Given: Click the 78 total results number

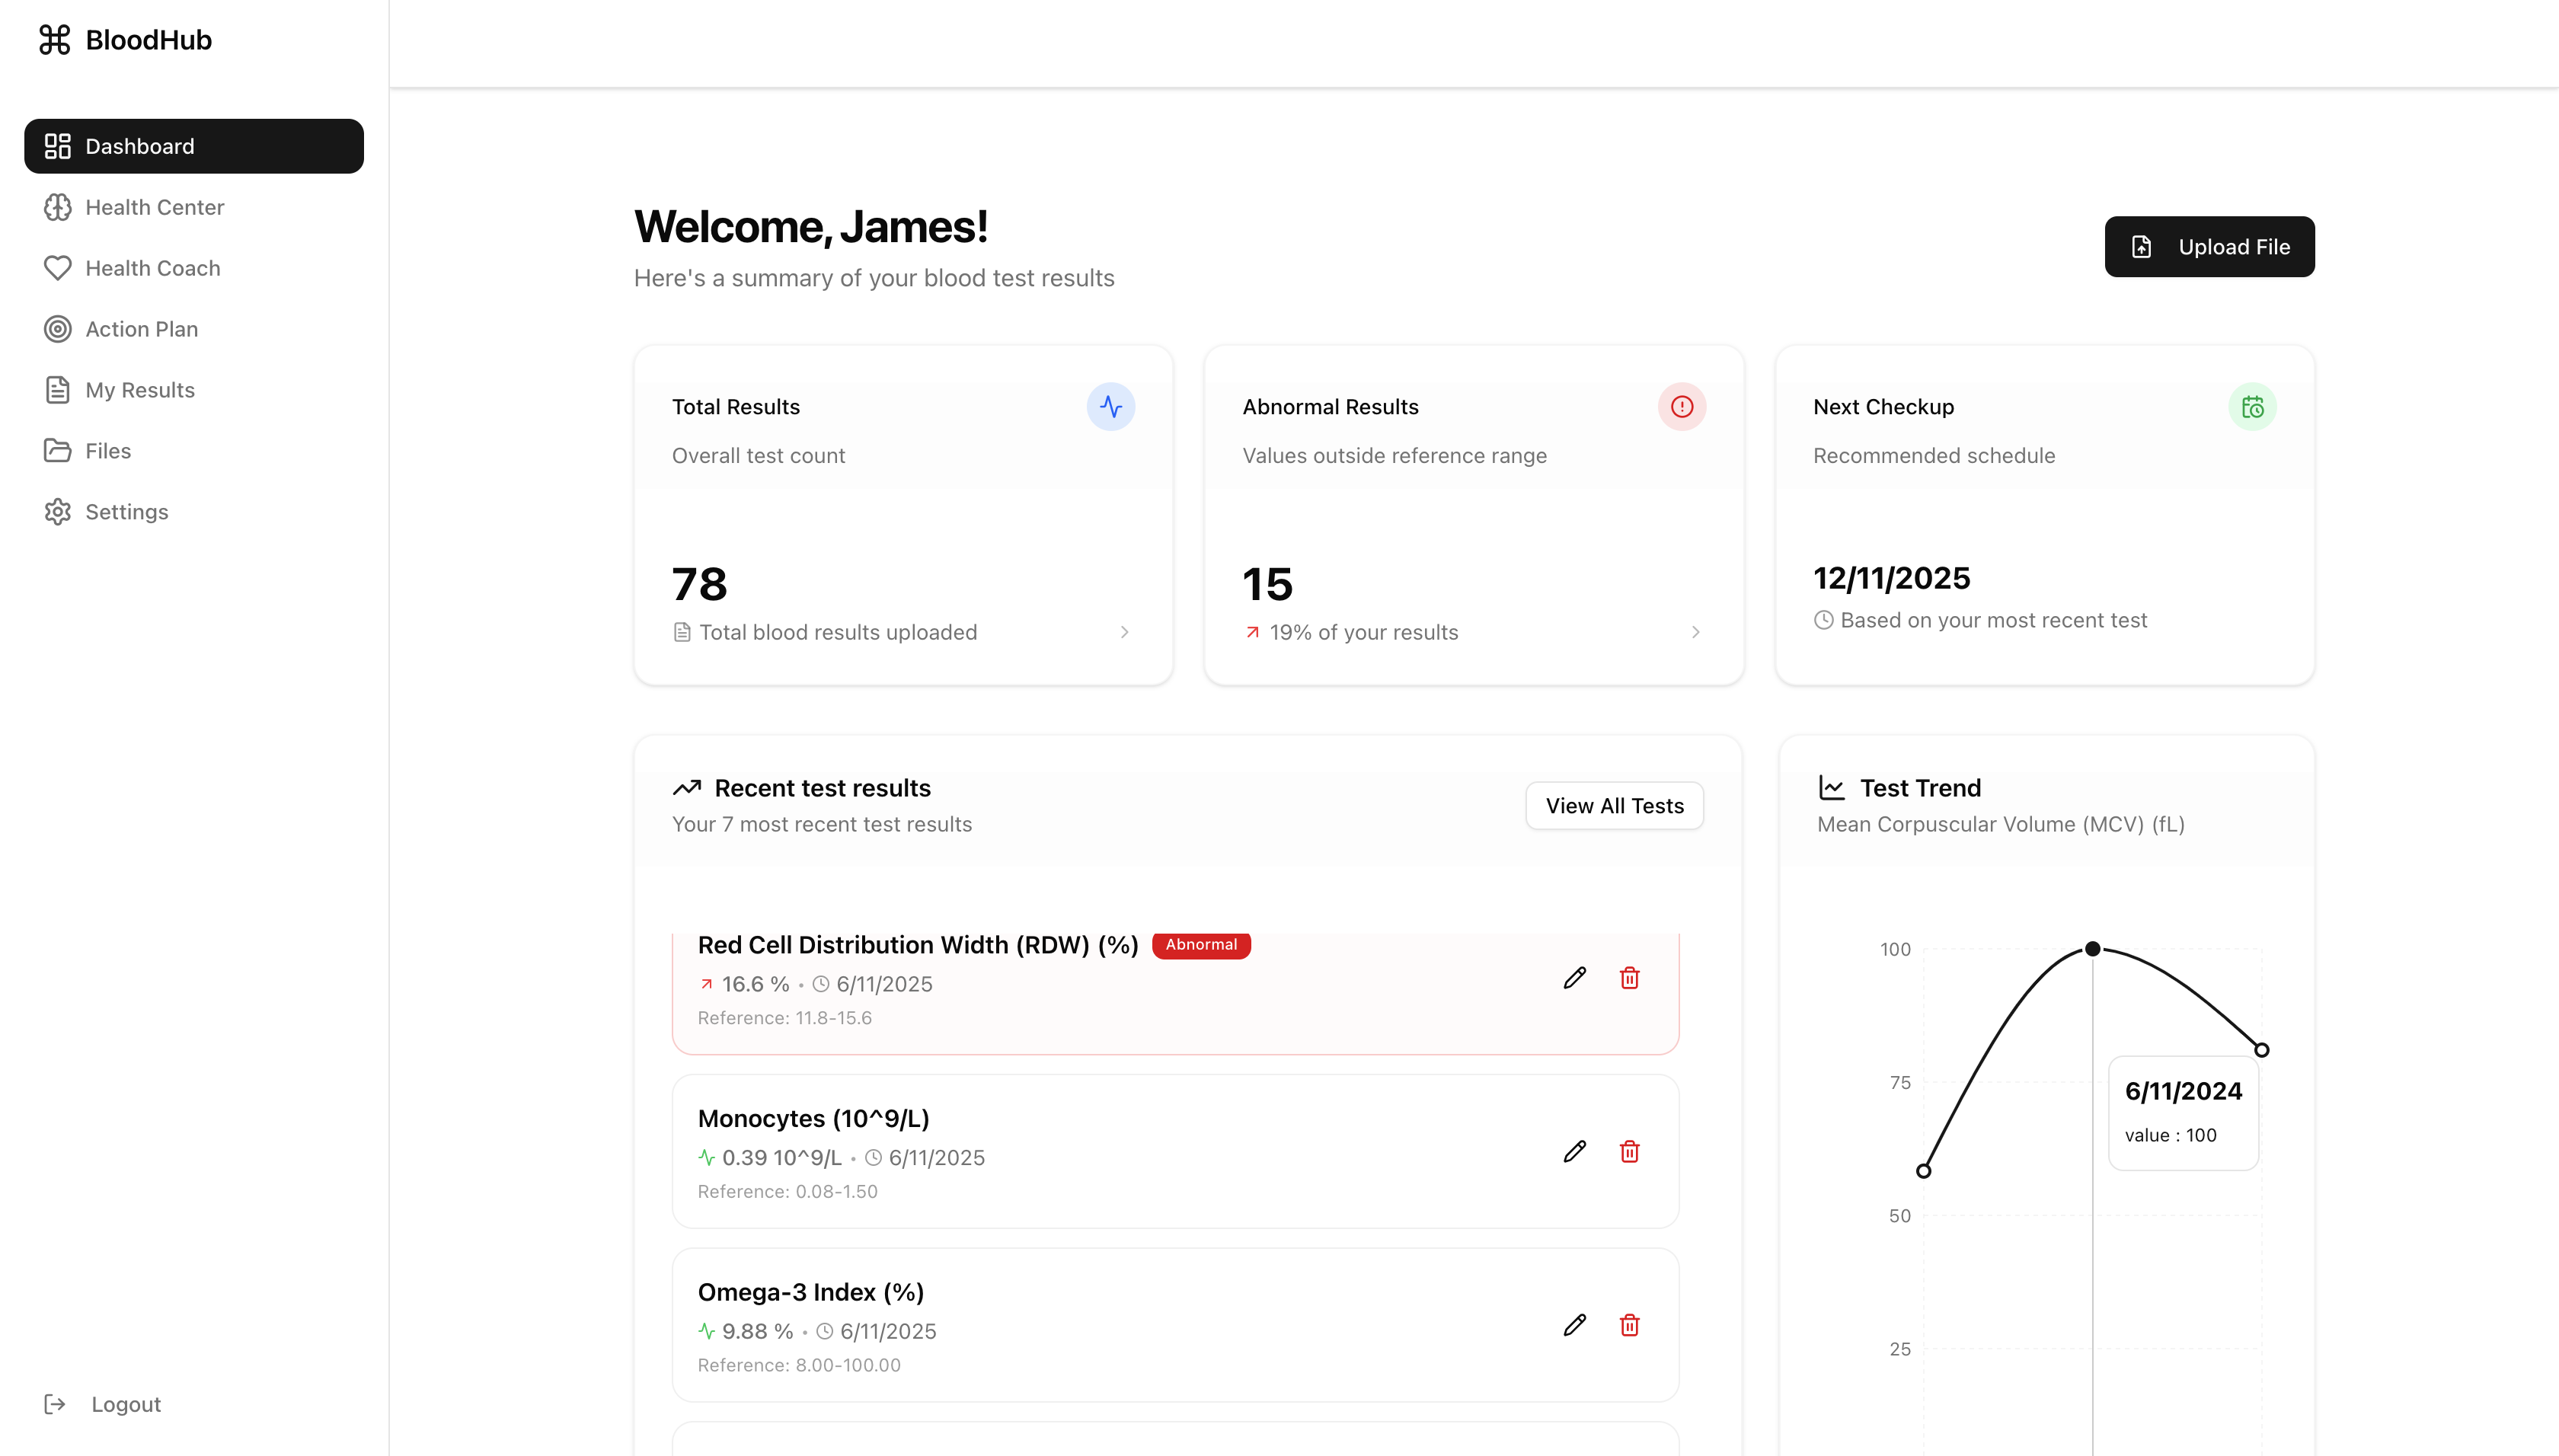Looking at the screenshot, I should pos(699,584).
